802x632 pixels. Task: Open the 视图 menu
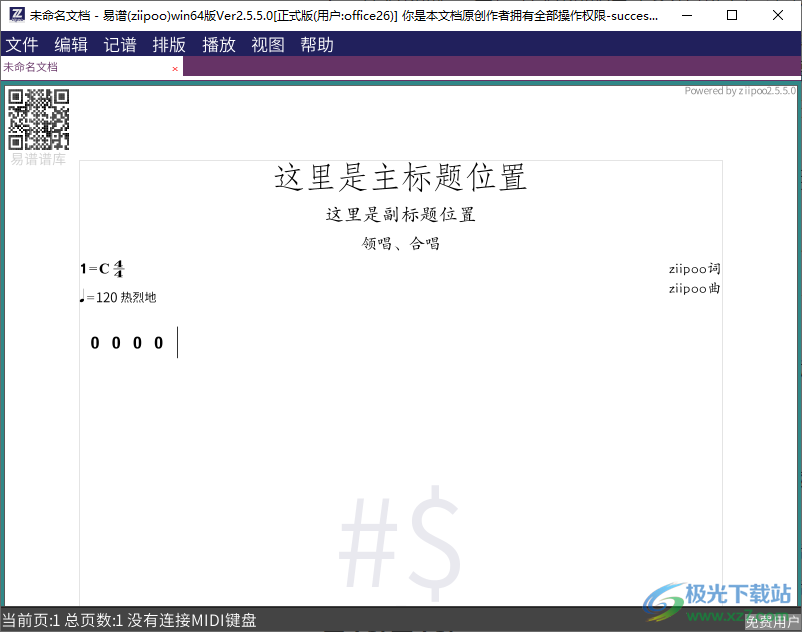(x=267, y=44)
